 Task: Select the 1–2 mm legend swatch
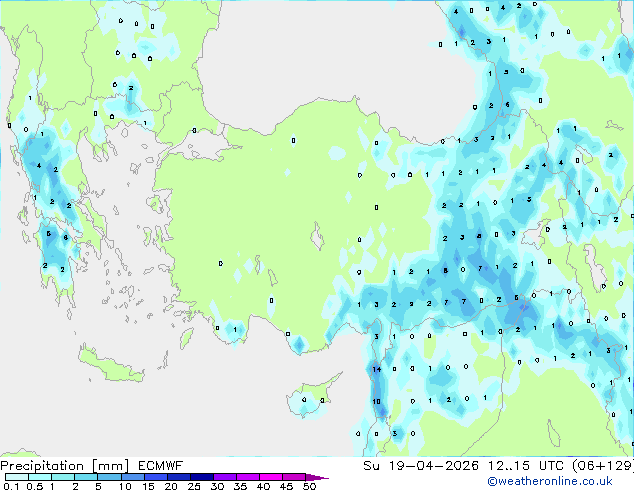[x=63, y=477]
